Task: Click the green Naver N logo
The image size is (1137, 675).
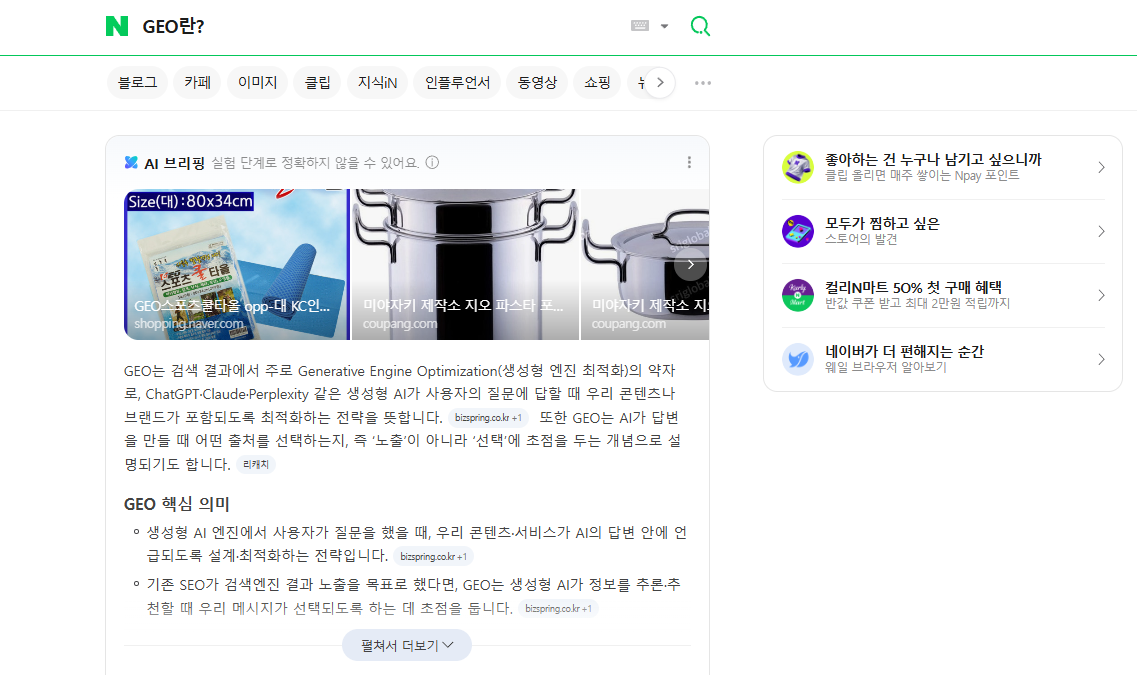Action: coord(117,26)
